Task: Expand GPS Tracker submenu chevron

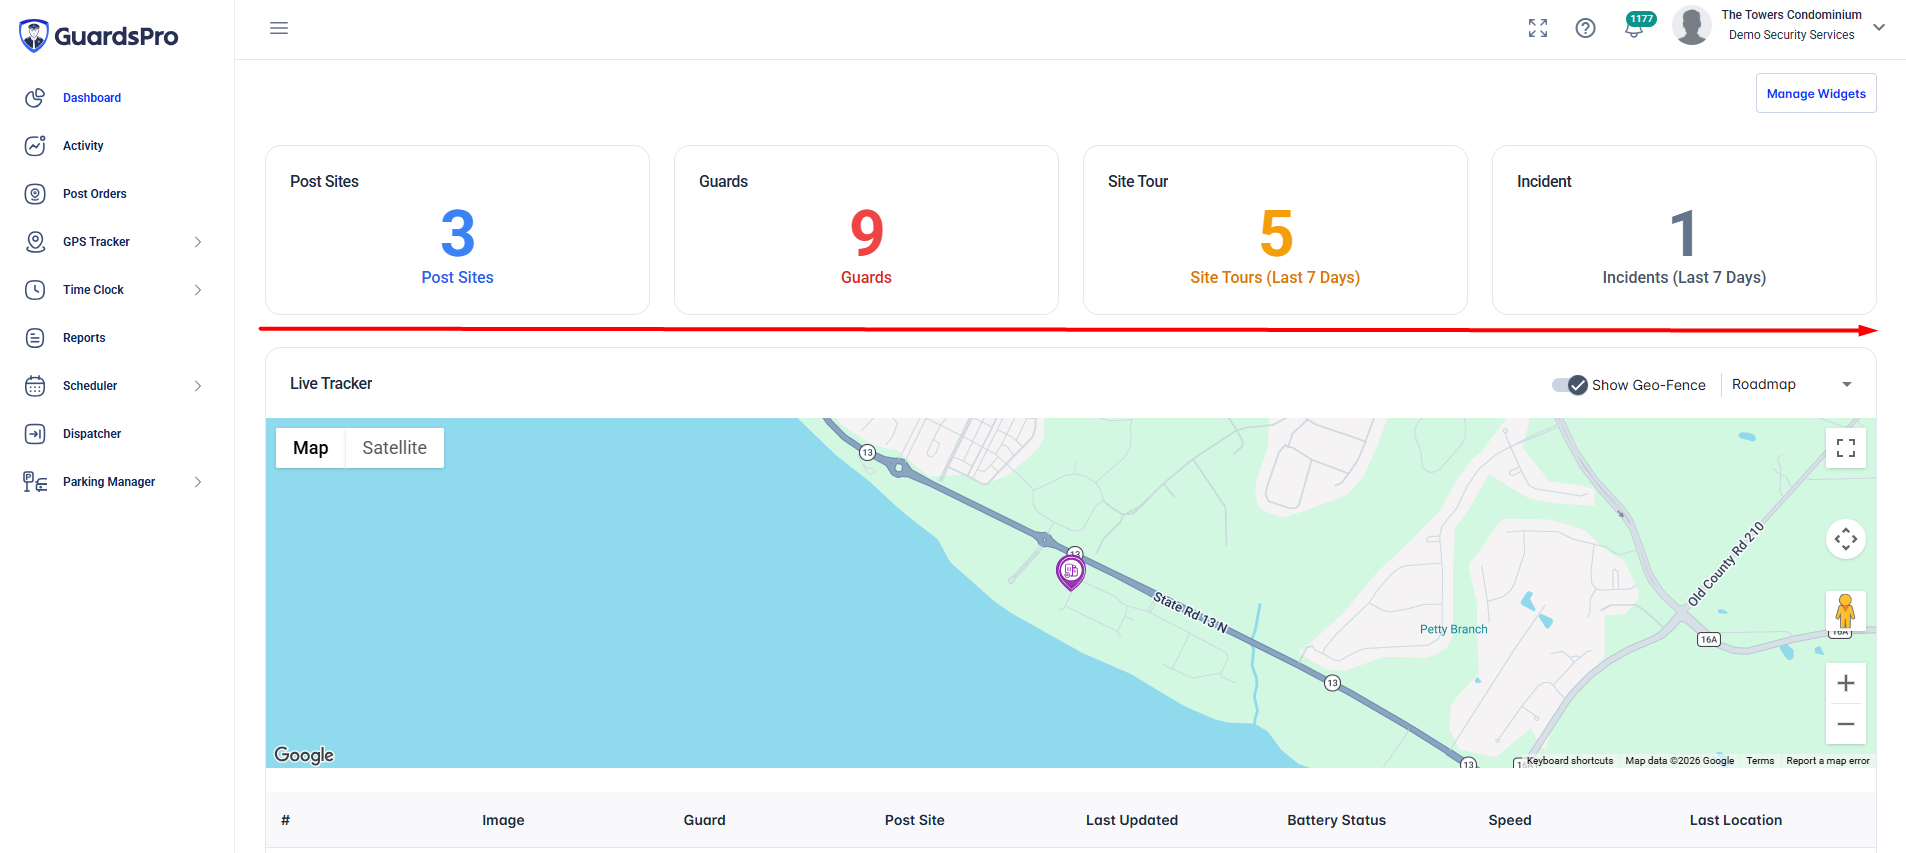Action: (x=198, y=242)
